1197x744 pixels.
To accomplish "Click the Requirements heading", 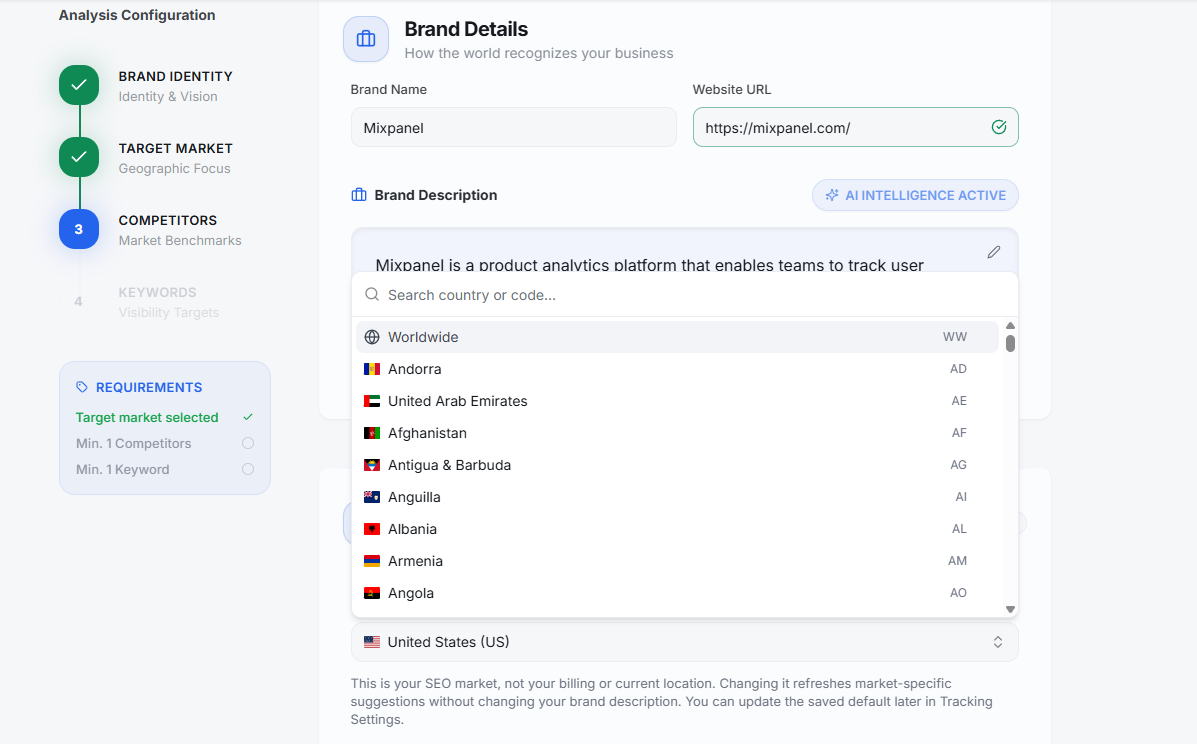I will coord(149,388).
